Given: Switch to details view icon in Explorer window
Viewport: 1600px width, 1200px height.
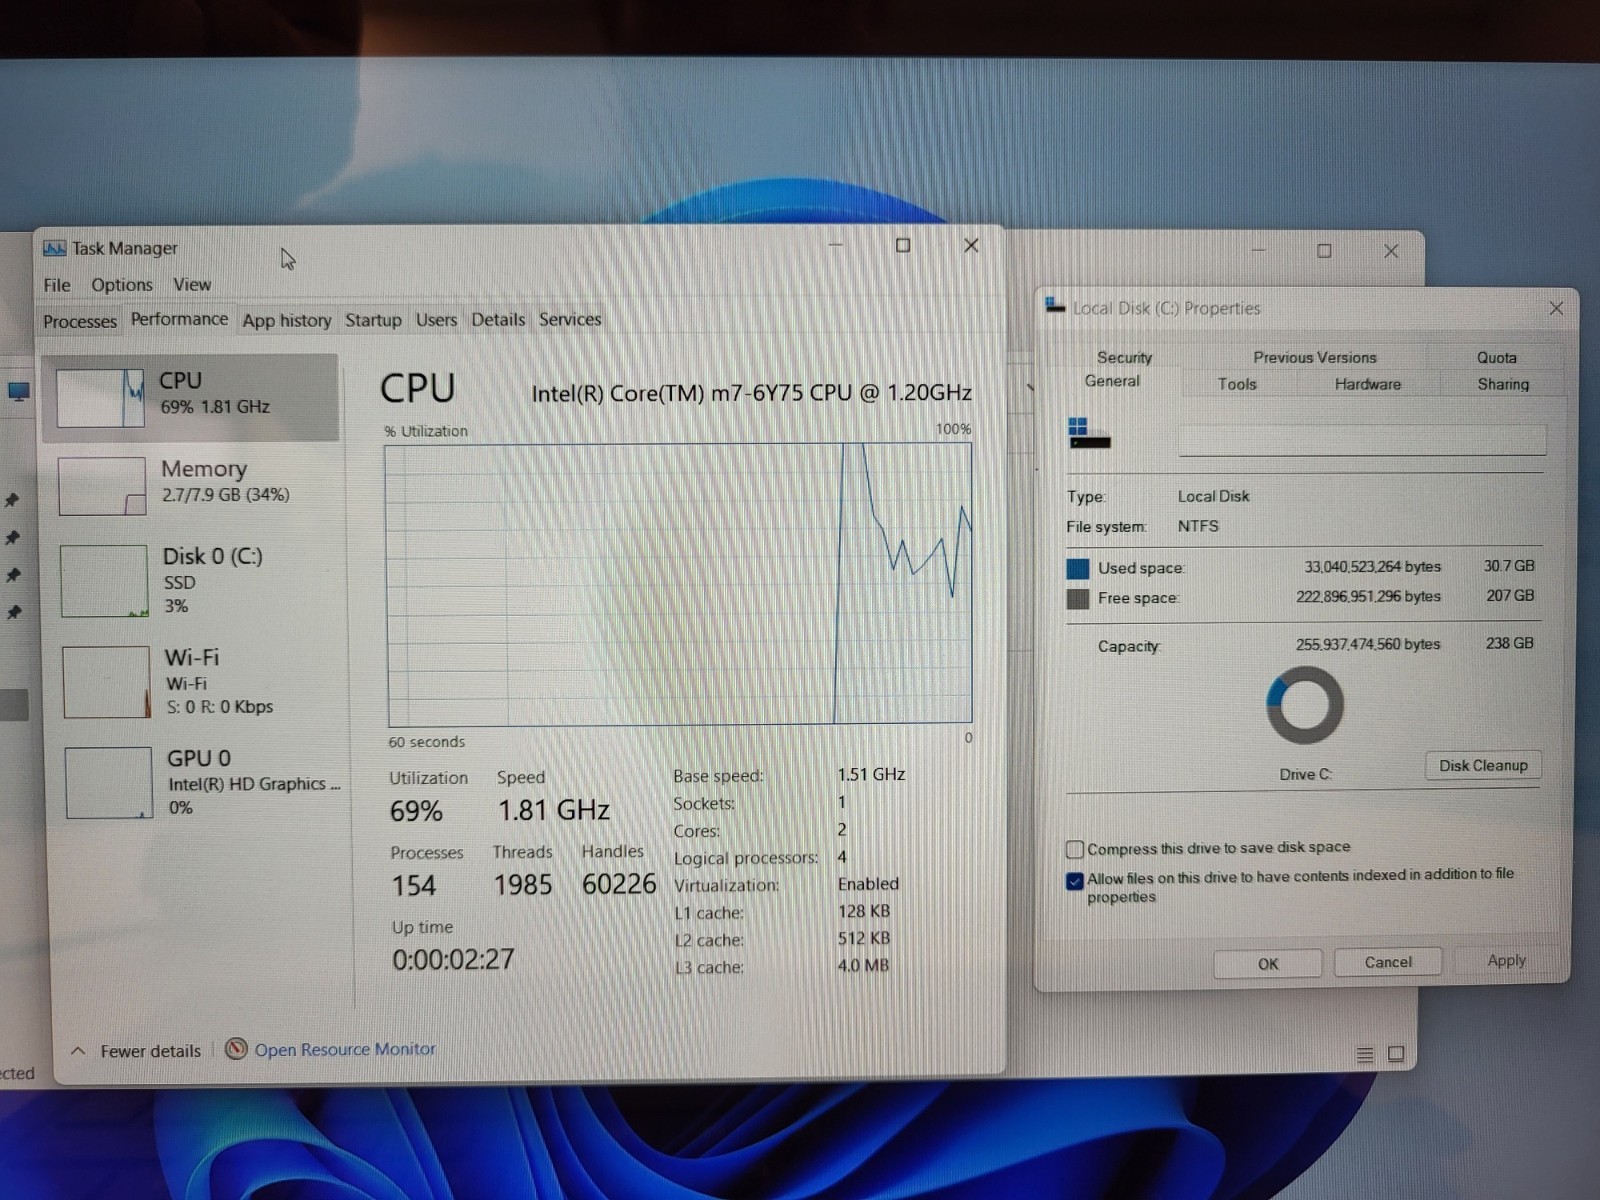Looking at the screenshot, I should click(x=1365, y=1054).
